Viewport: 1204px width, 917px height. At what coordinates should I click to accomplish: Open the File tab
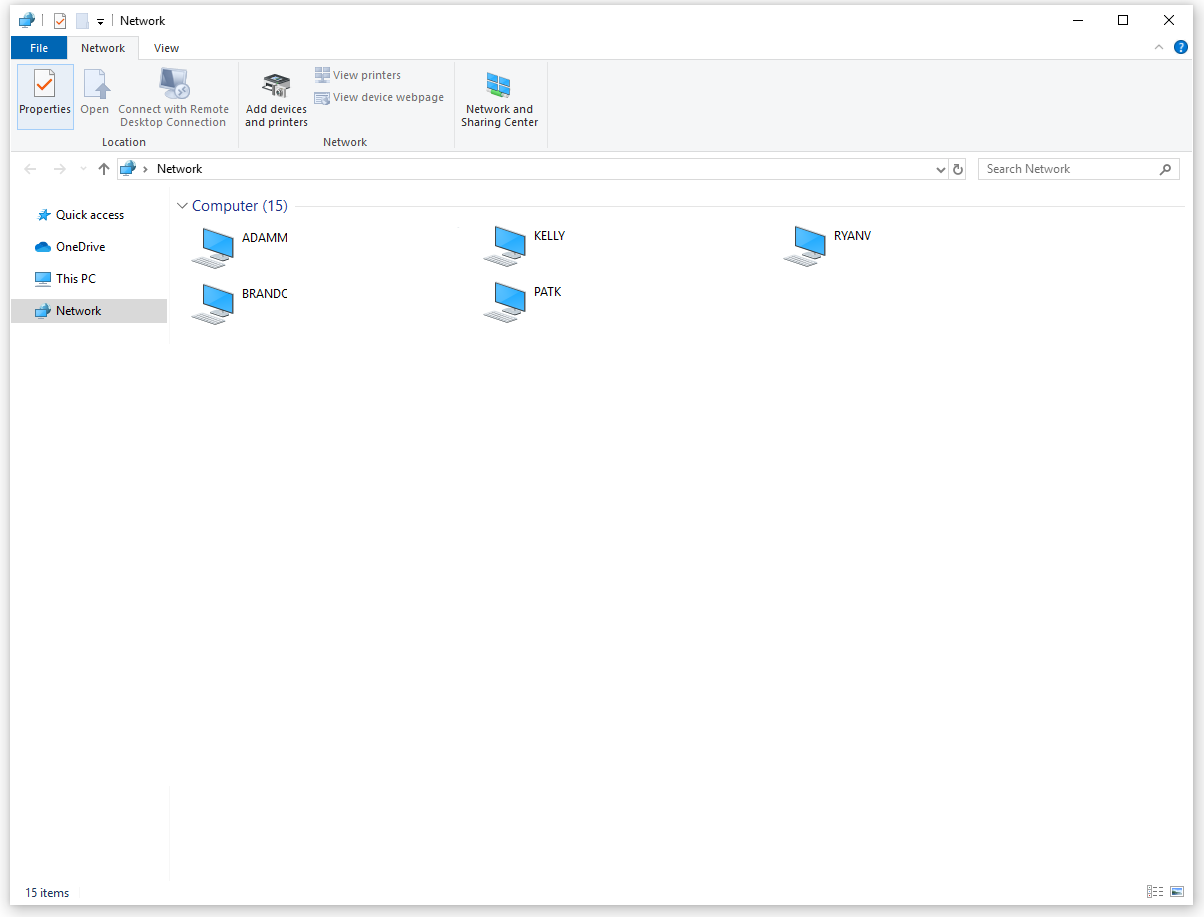39,48
